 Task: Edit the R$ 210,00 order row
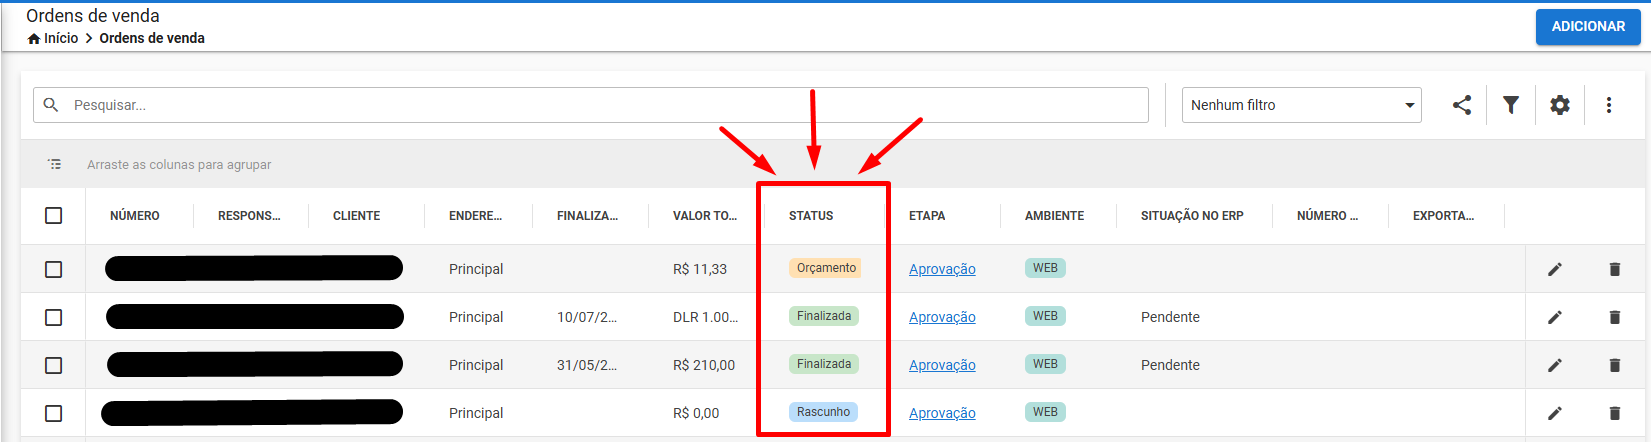point(1555,365)
